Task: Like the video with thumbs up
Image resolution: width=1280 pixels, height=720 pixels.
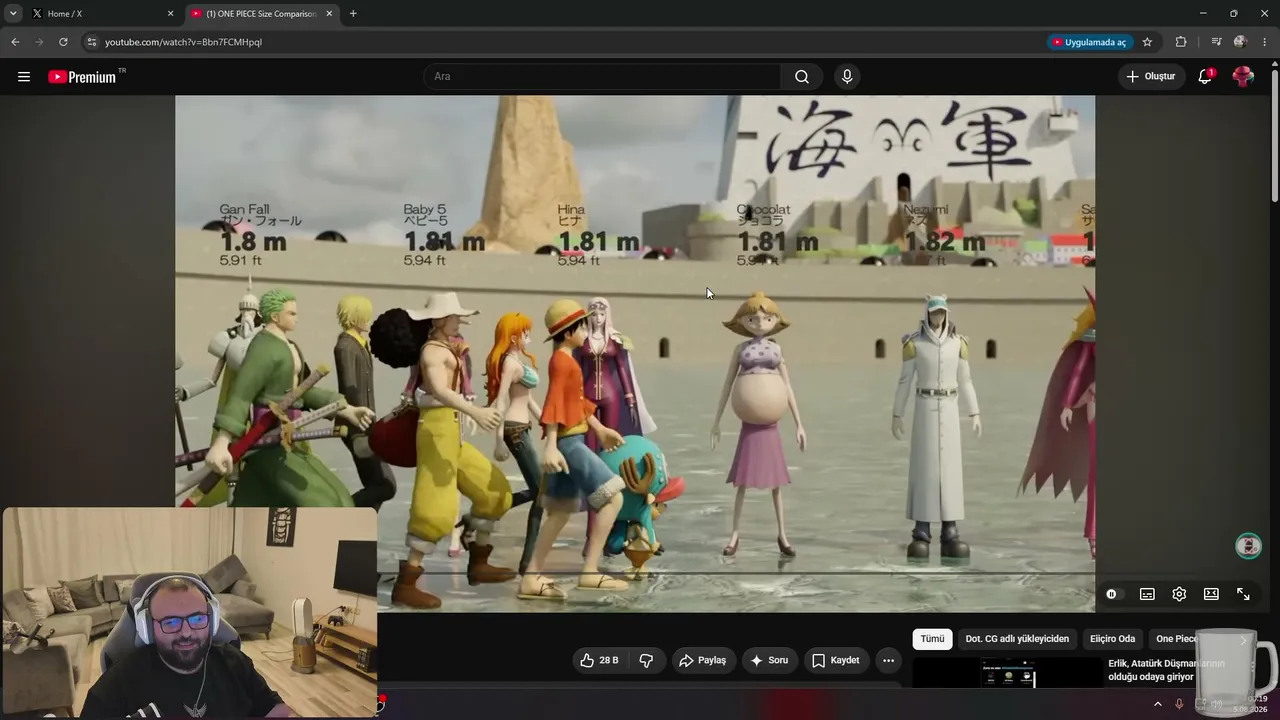Action: (x=600, y=660)
